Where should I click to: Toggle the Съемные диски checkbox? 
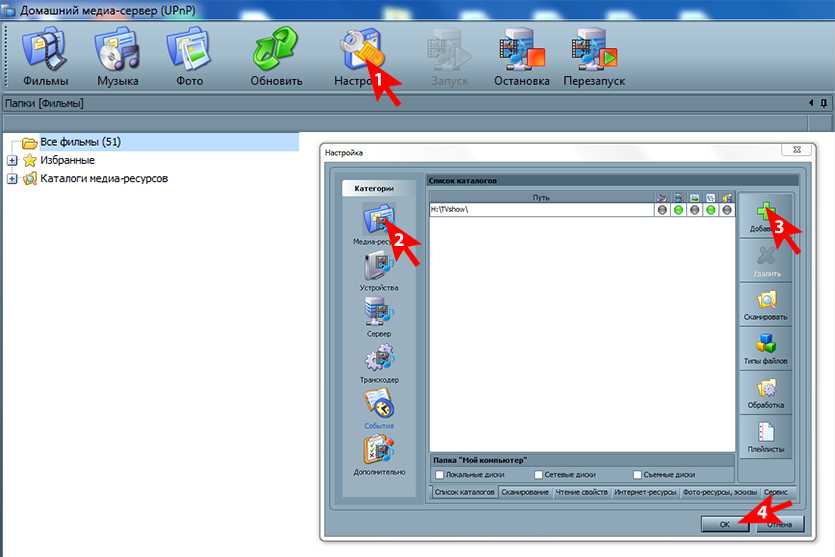point(638,474)
